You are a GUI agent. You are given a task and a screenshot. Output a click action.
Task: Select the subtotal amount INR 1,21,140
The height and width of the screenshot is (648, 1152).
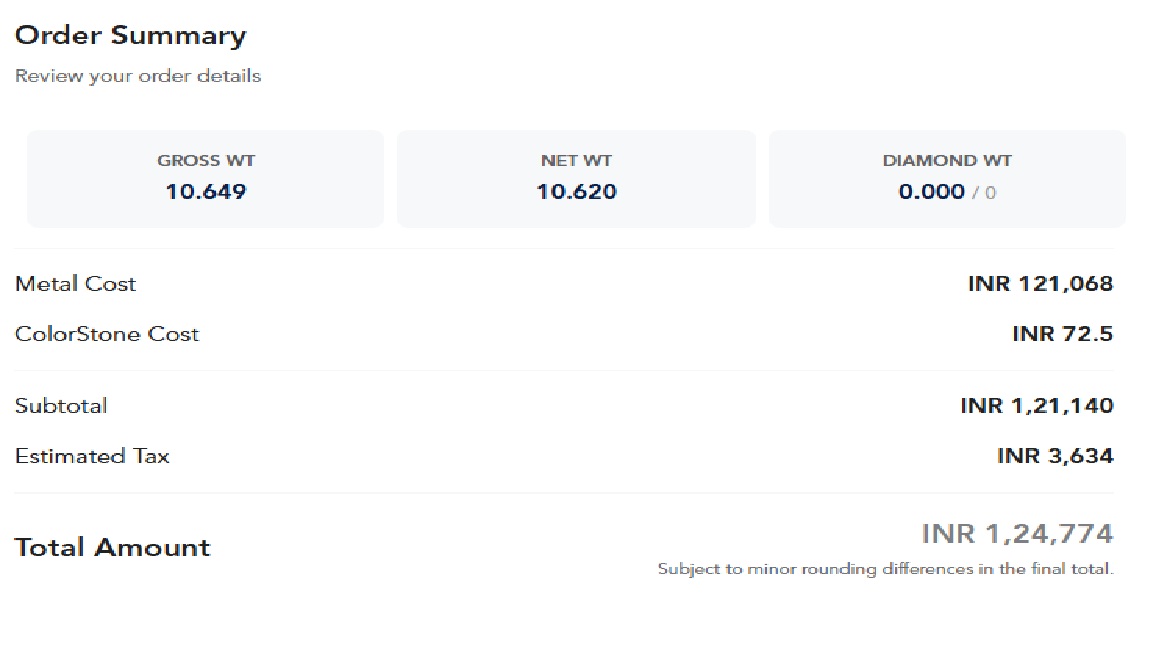coord(1036,406)
